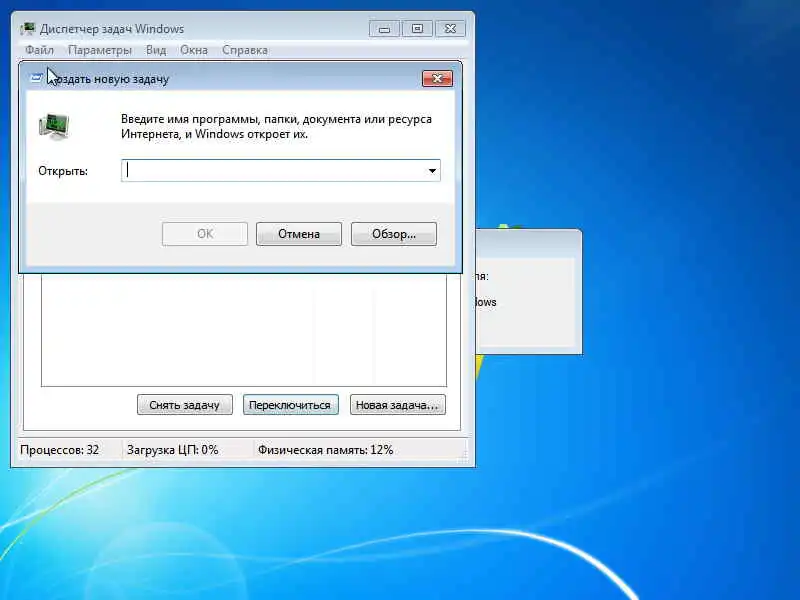Viewport: 800px width, 600px height.
Task: Open the Файл menu
Action: coord(39,50)
